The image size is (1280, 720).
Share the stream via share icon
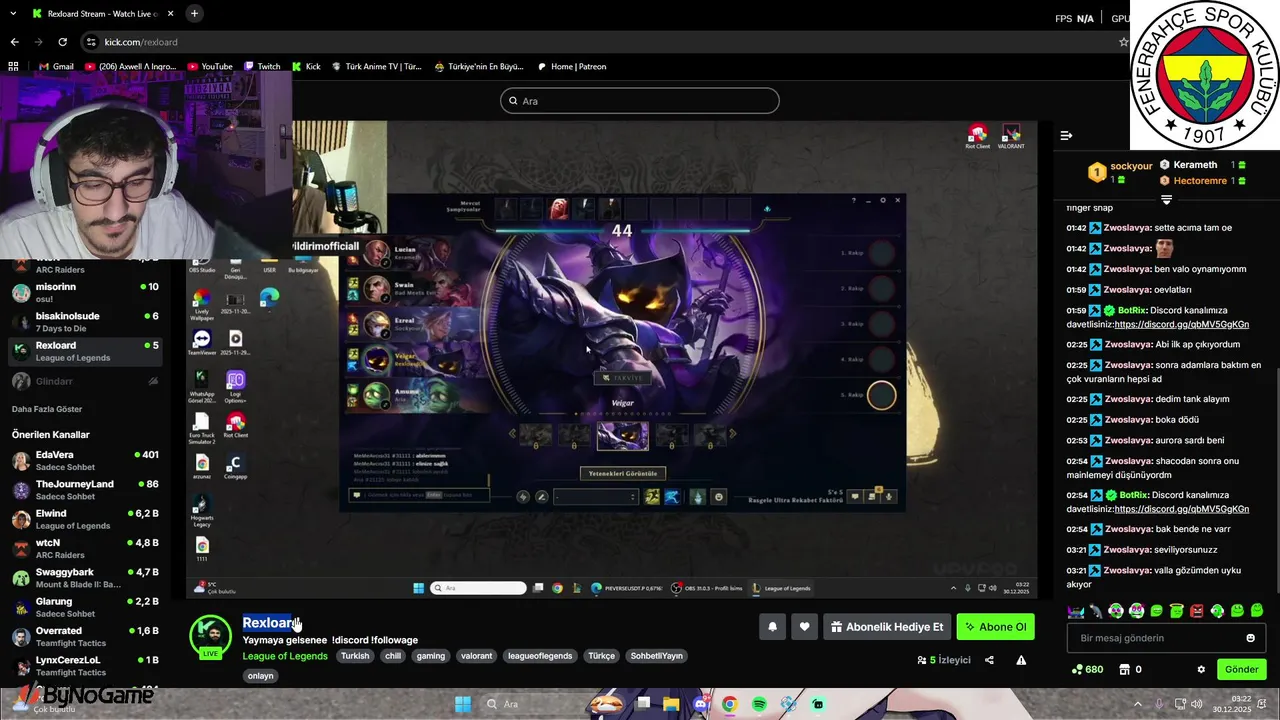click(x=989, y=660)
